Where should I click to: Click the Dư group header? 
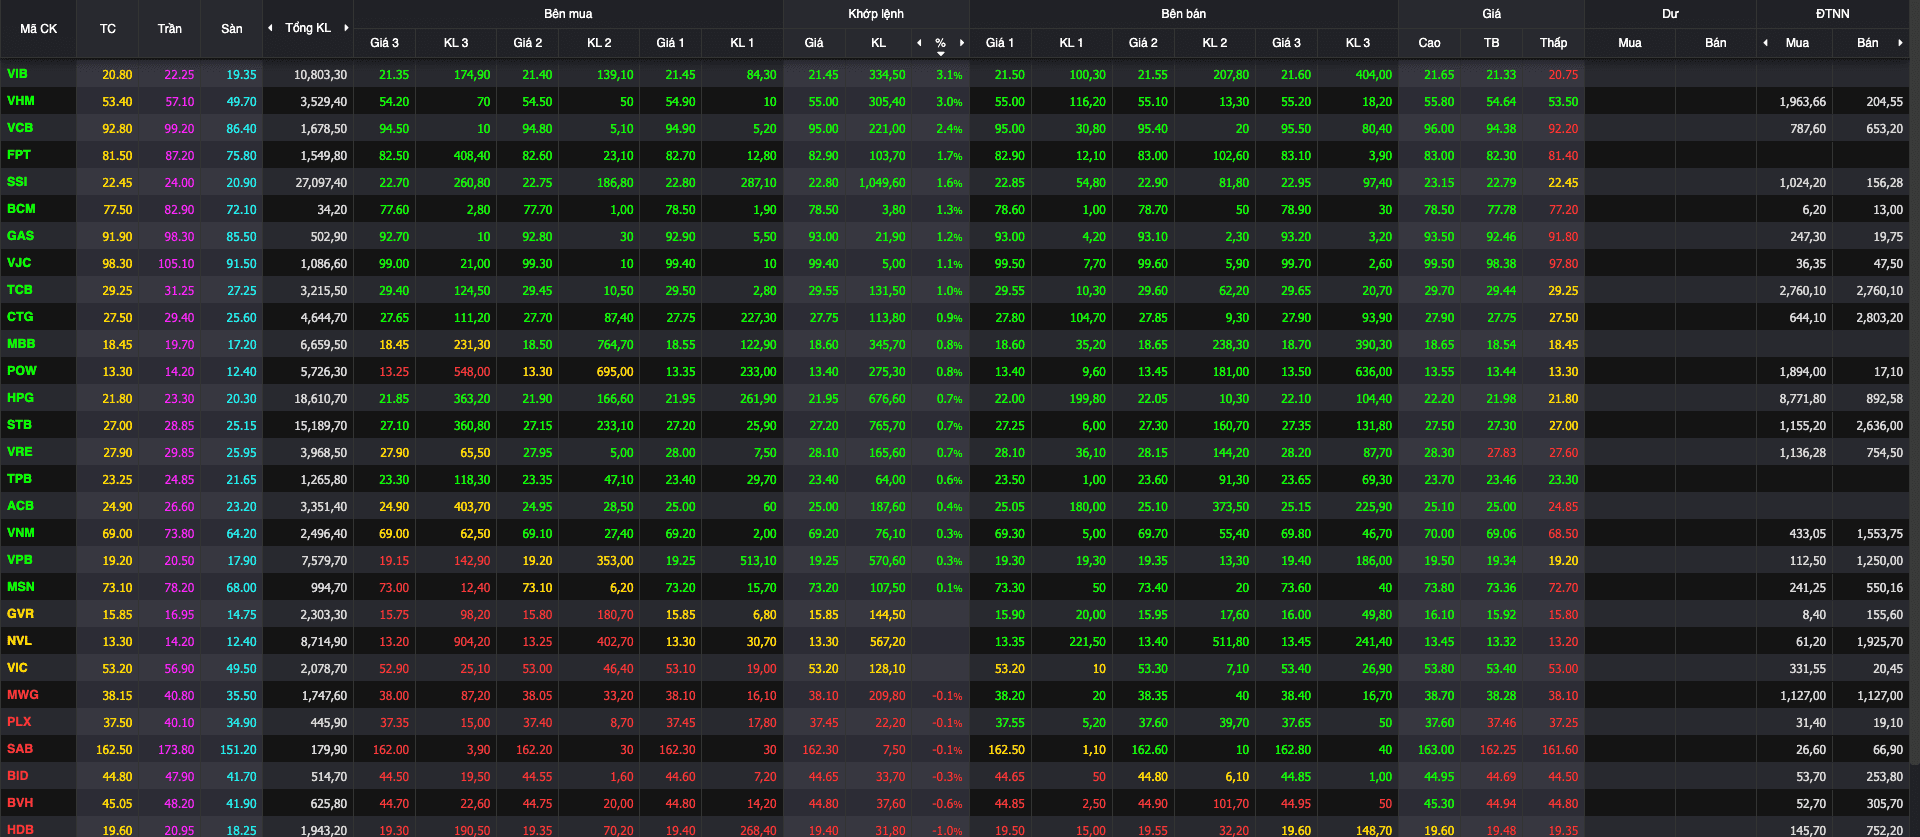[x=1670, y=14]
